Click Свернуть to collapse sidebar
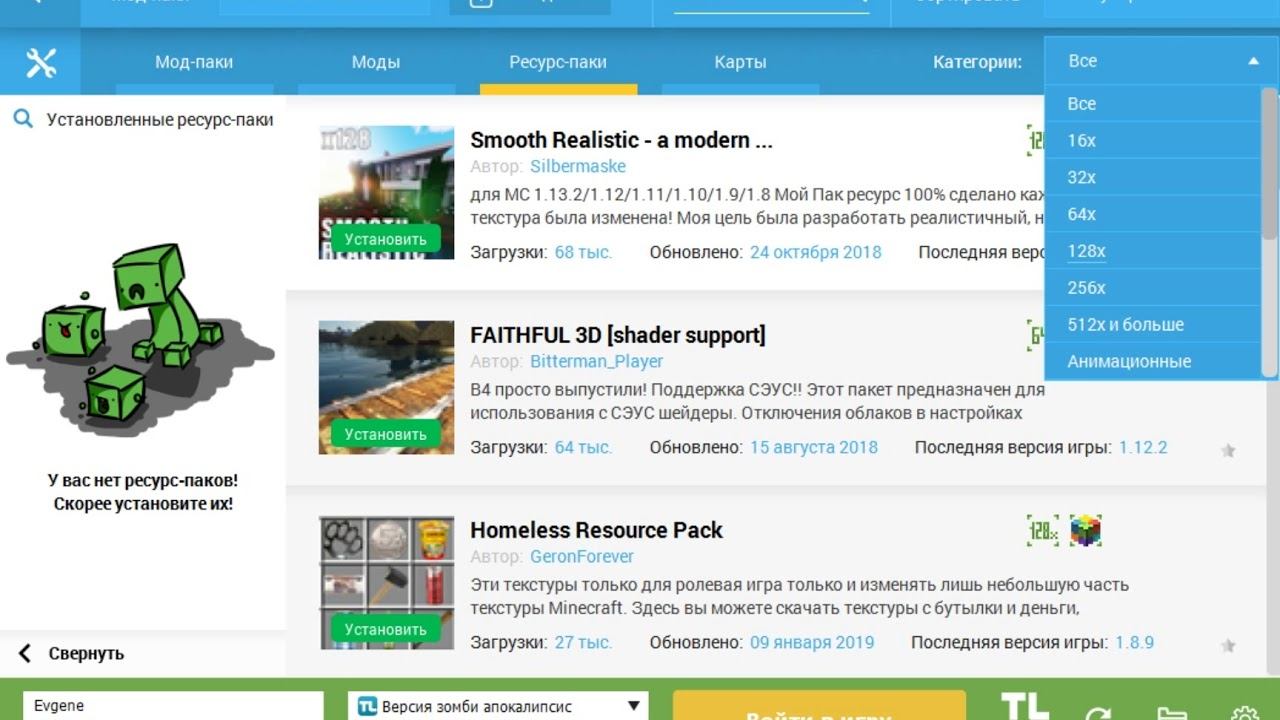Viewport: 1280px width, 720px height. coord(86,654)
